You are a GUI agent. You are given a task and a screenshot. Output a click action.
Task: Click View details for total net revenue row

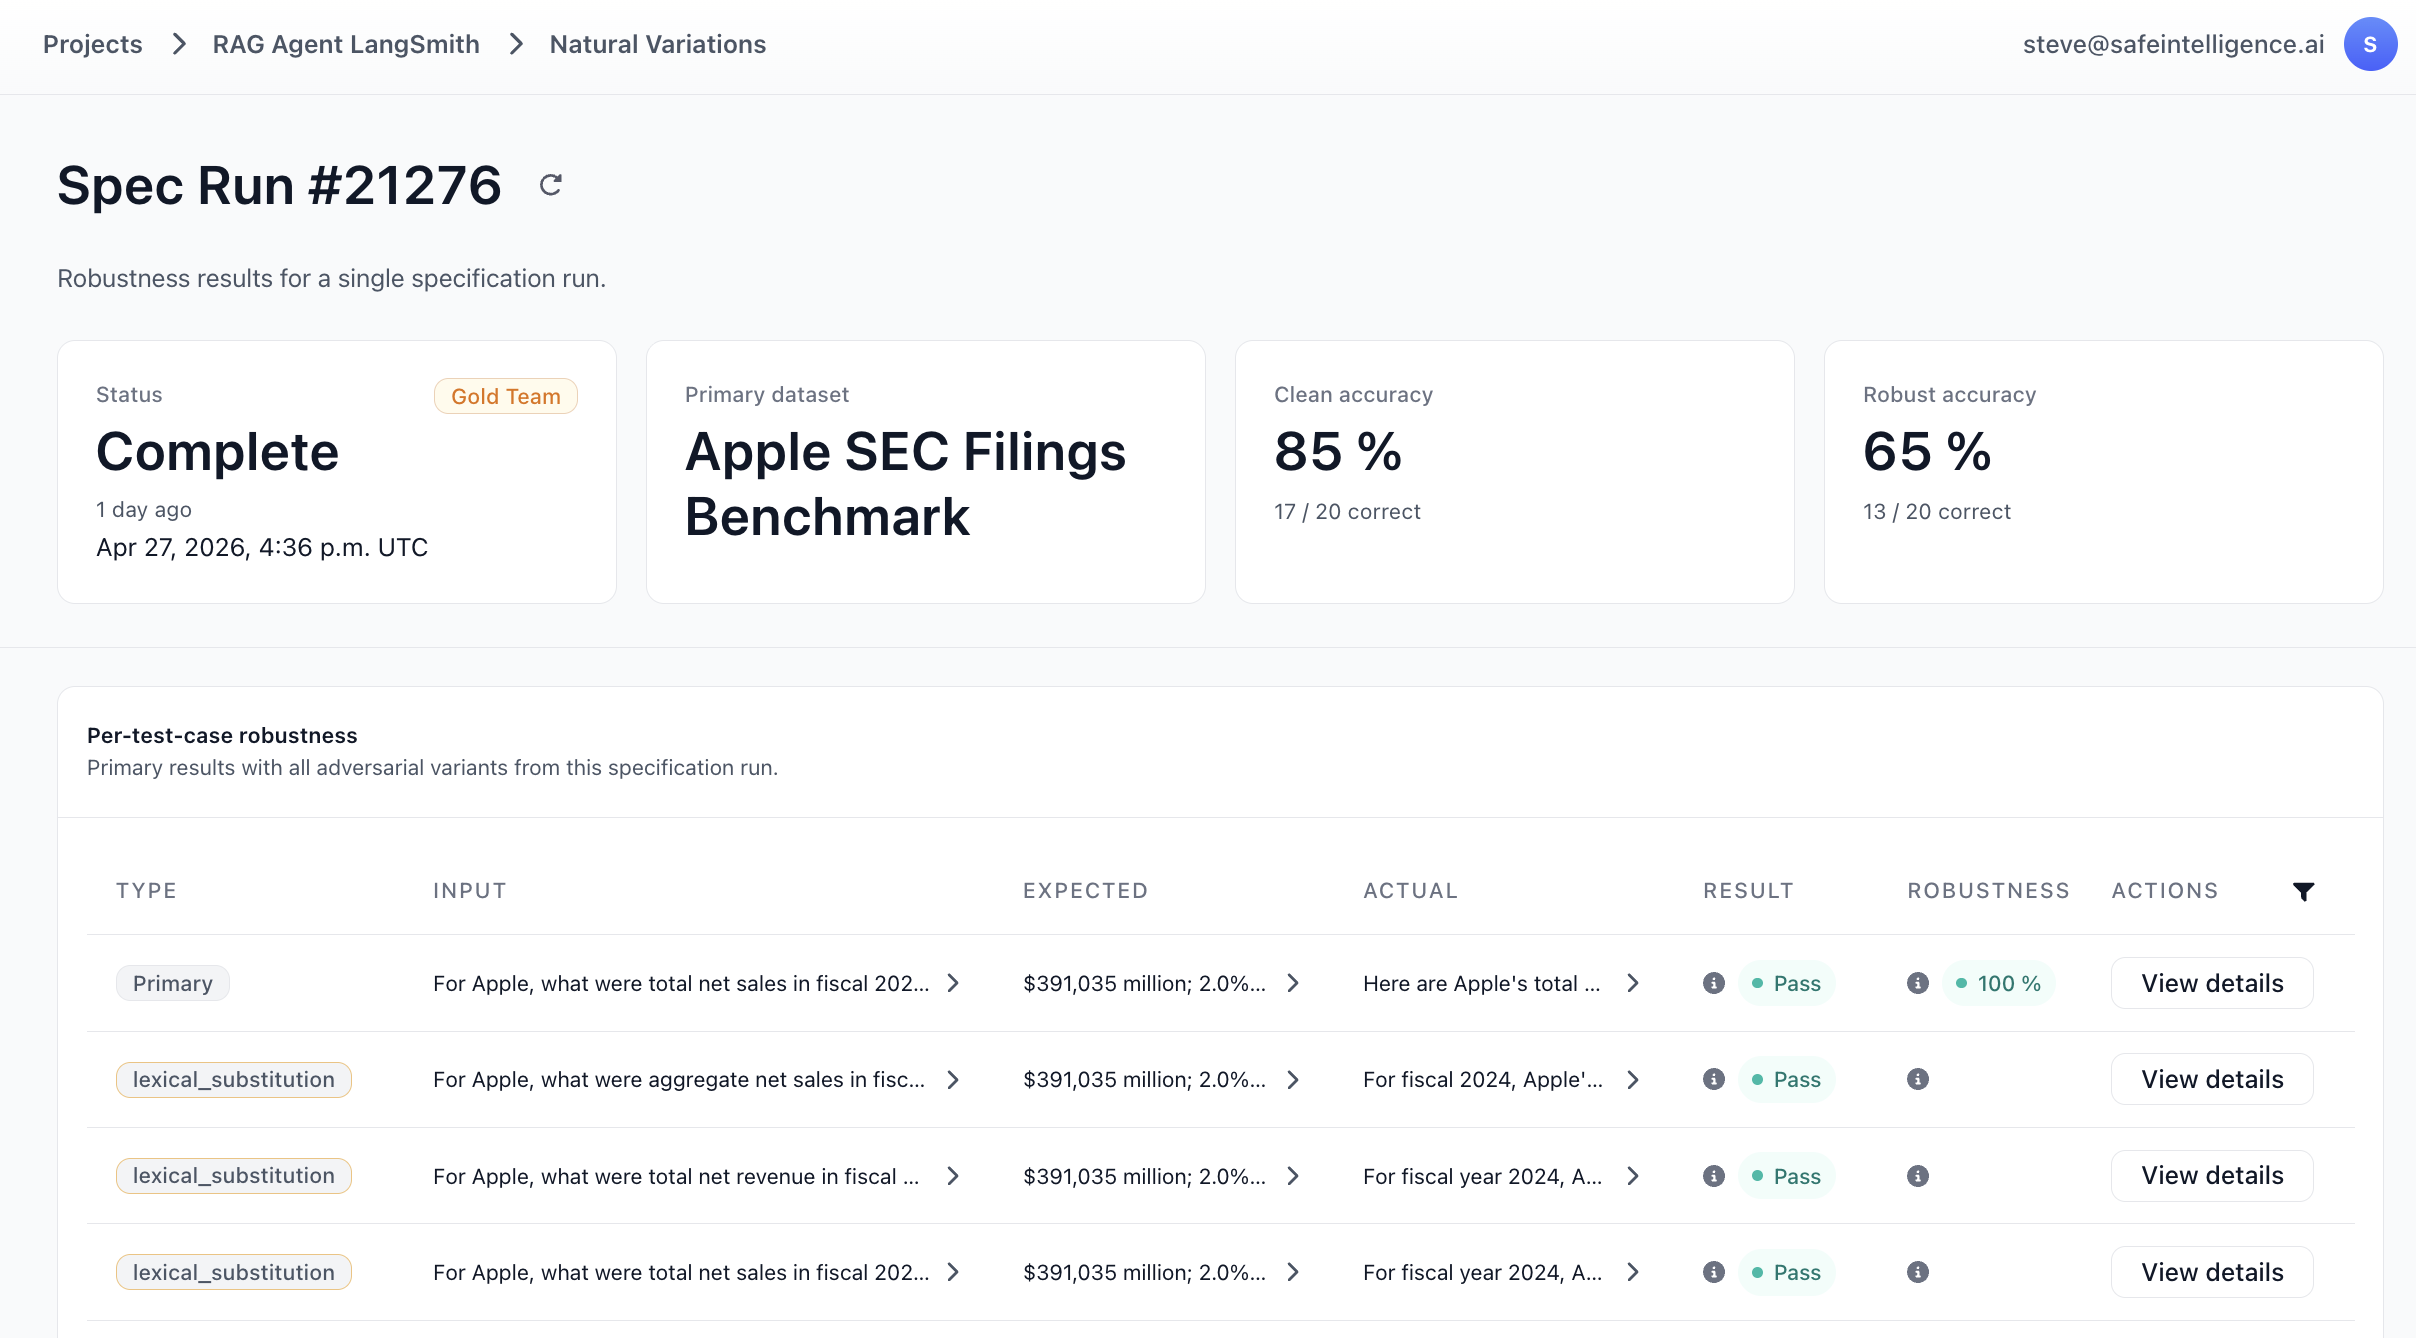click(x=2212, y=1176)
